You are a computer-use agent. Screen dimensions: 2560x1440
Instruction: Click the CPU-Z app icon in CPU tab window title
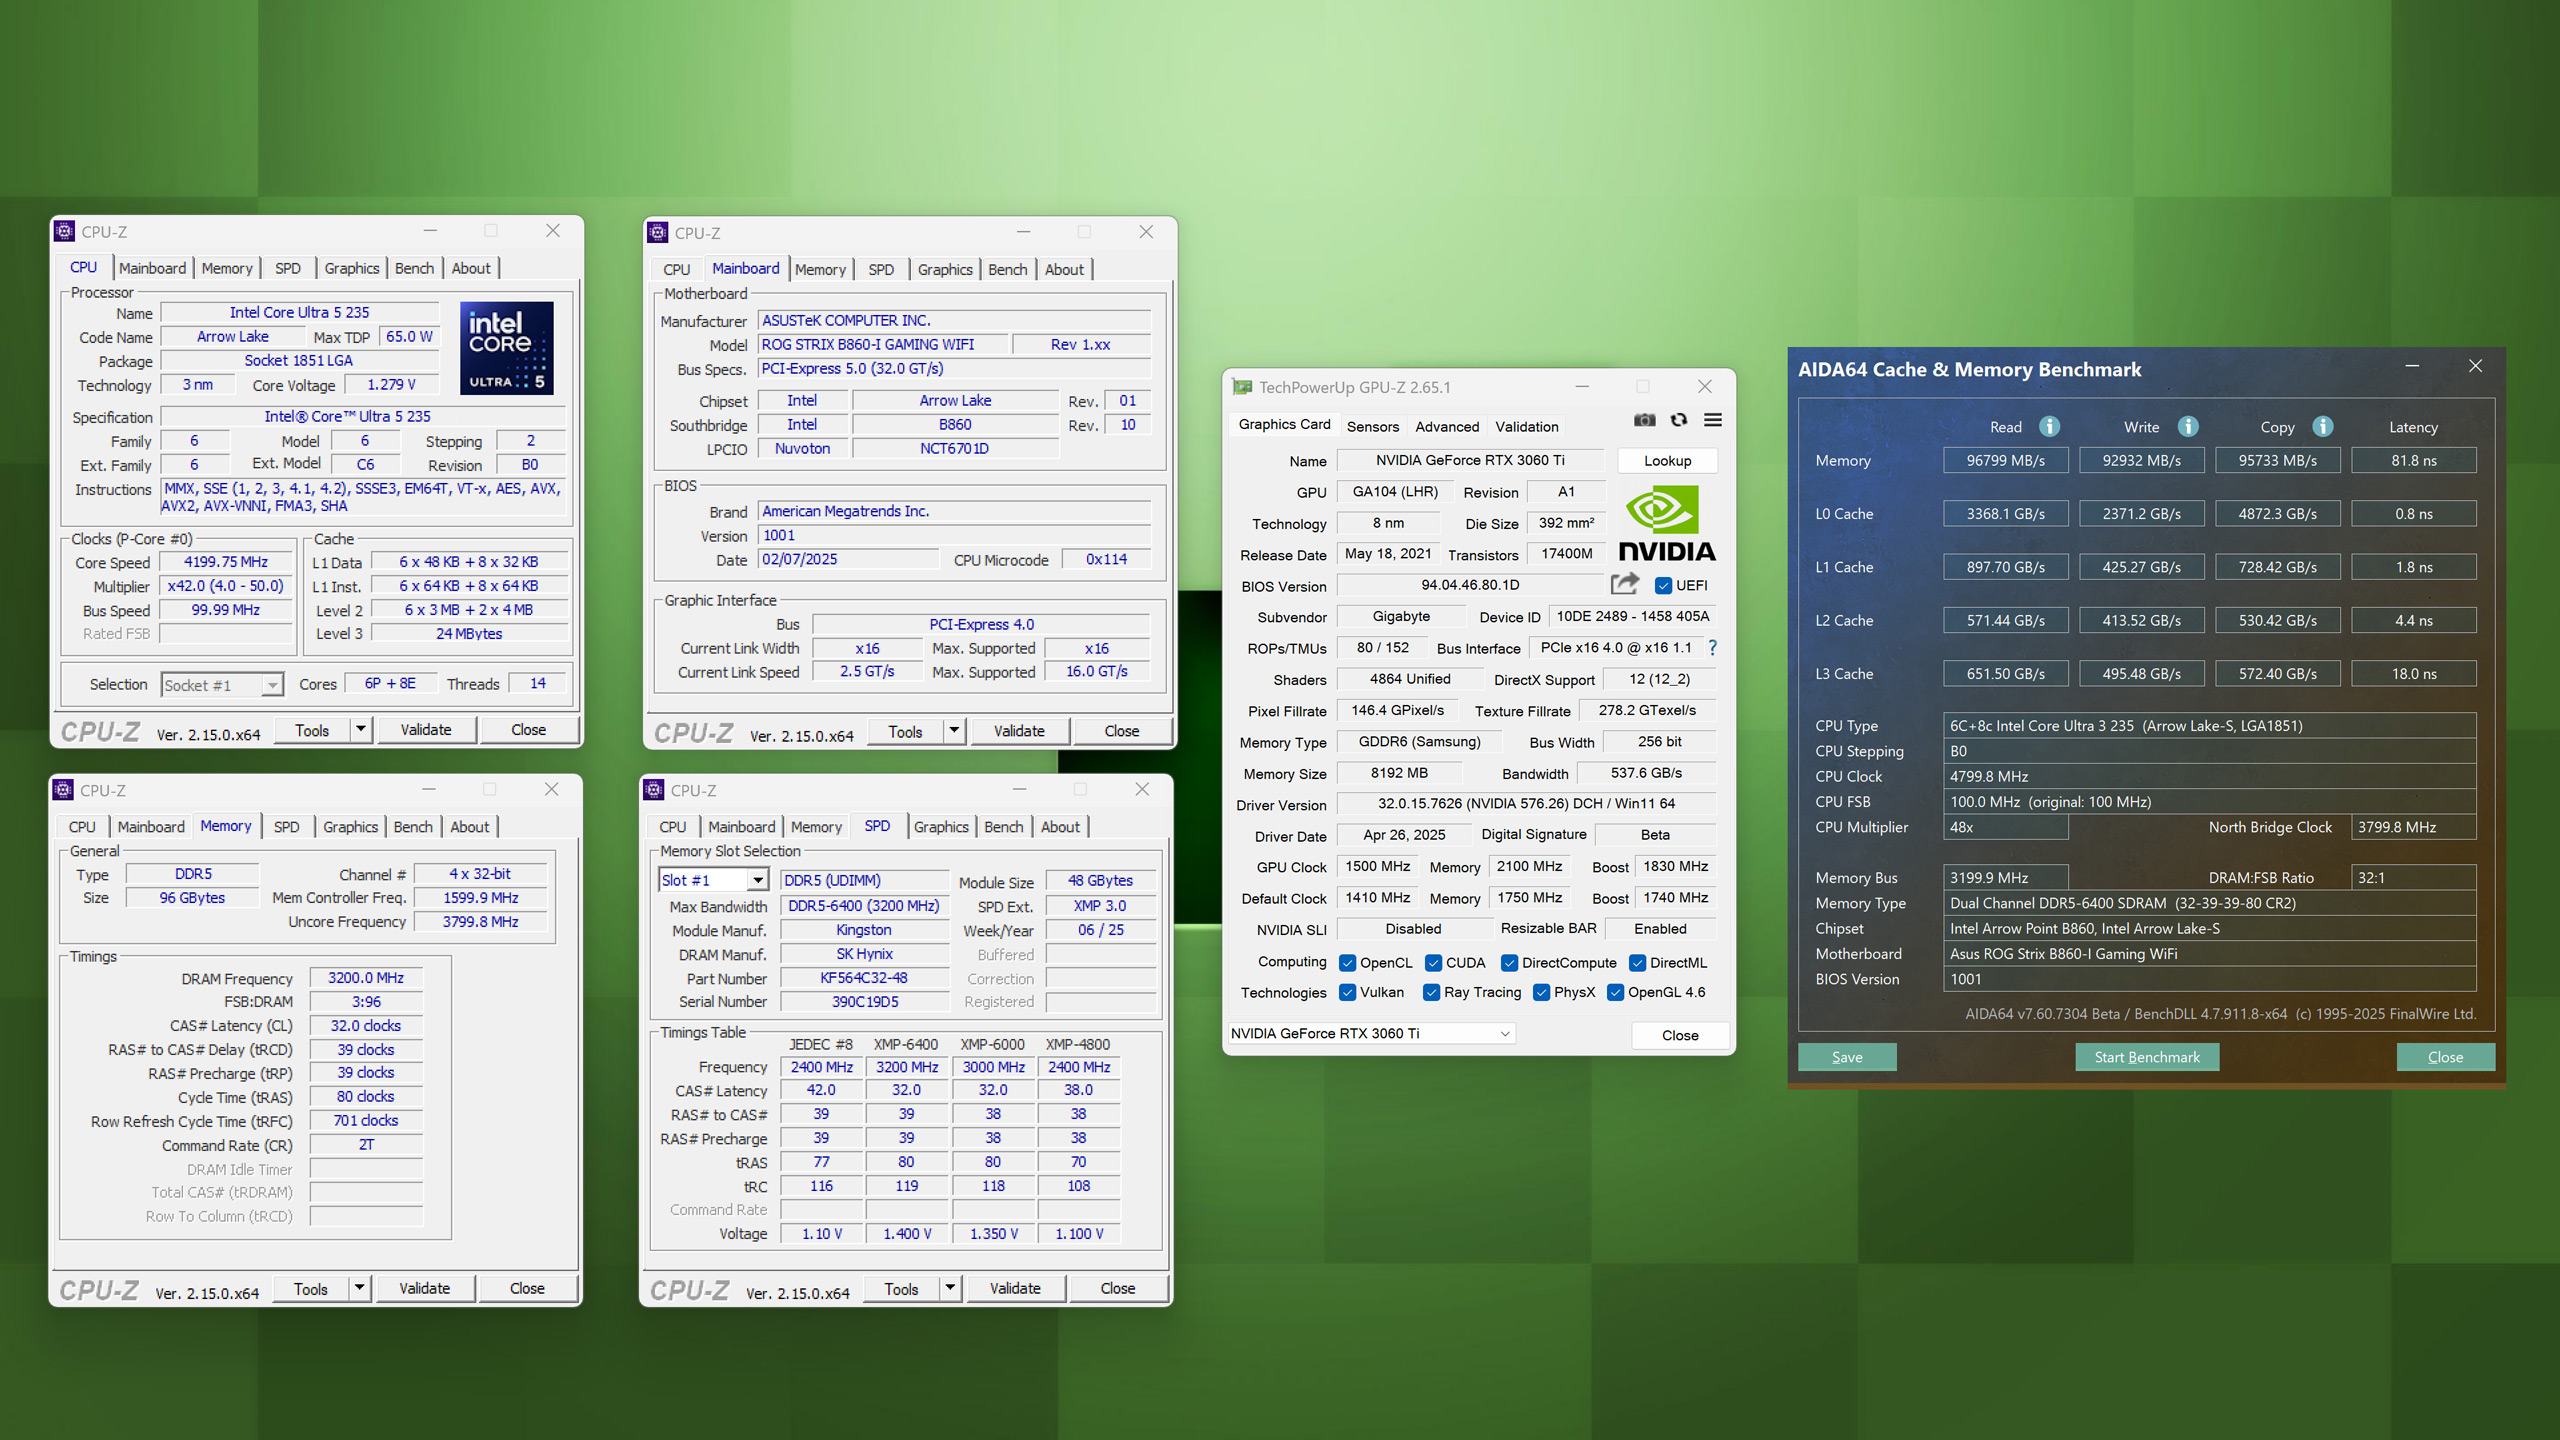point(65,231)
